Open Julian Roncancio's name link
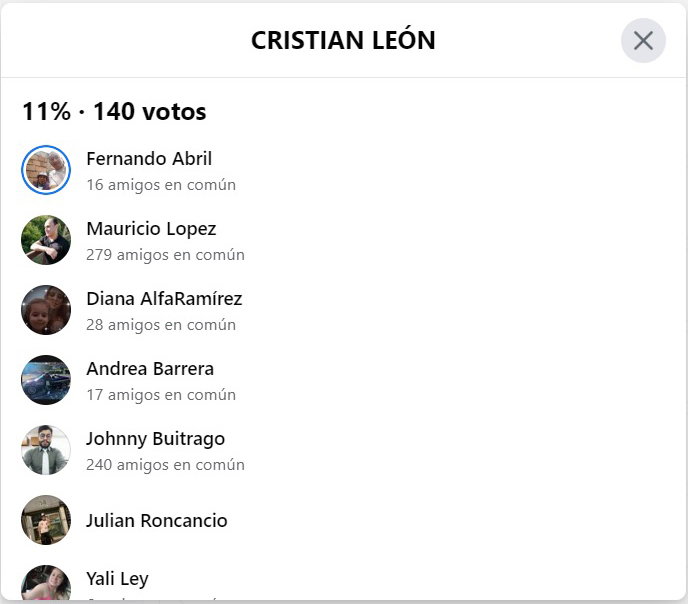The width and height of the screenshot is (688, 604). pos(157,520)
